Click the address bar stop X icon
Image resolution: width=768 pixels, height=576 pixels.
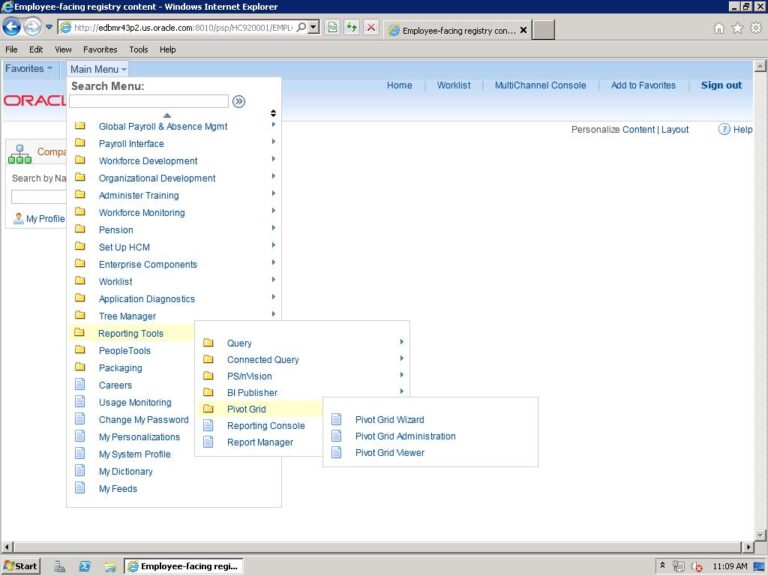pyautogui.click(x=370, y=28)
